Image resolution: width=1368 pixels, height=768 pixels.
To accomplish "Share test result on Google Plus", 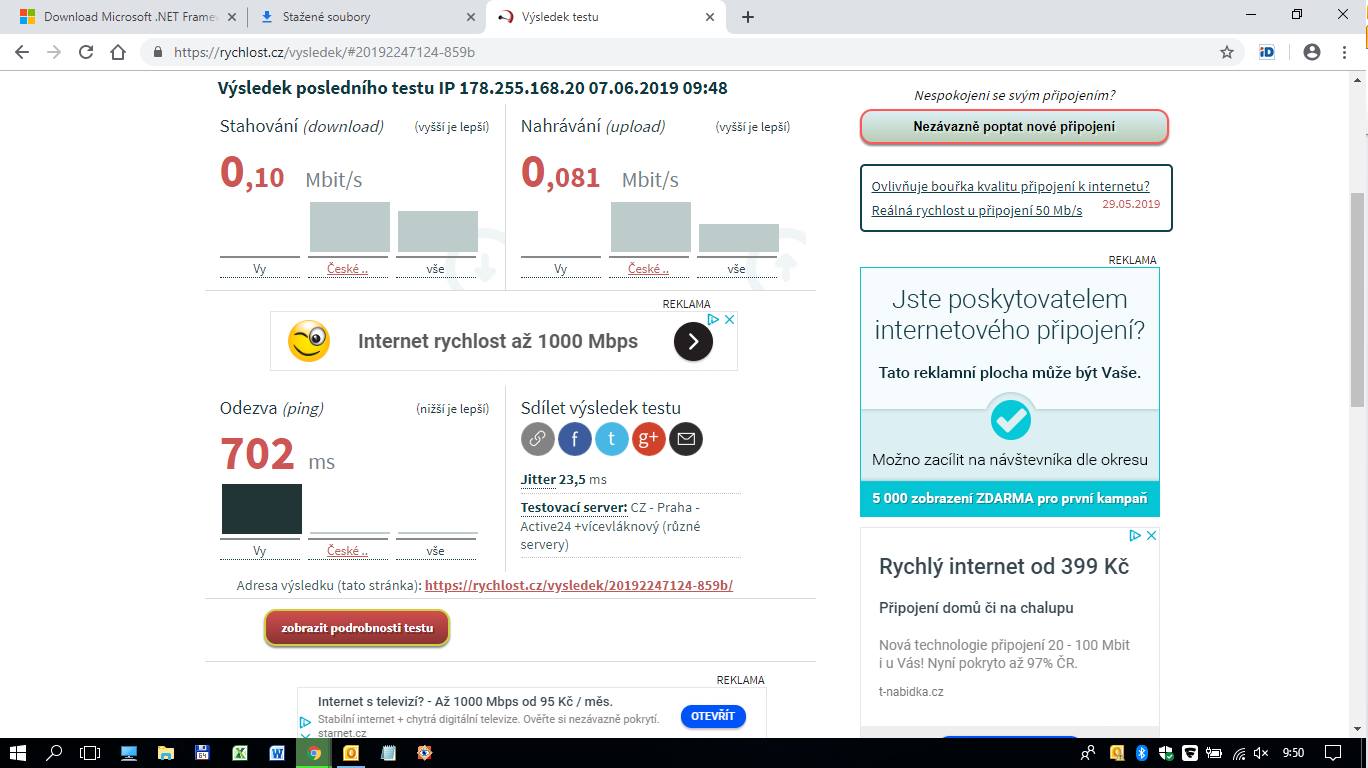I will (x=649, y=438).
